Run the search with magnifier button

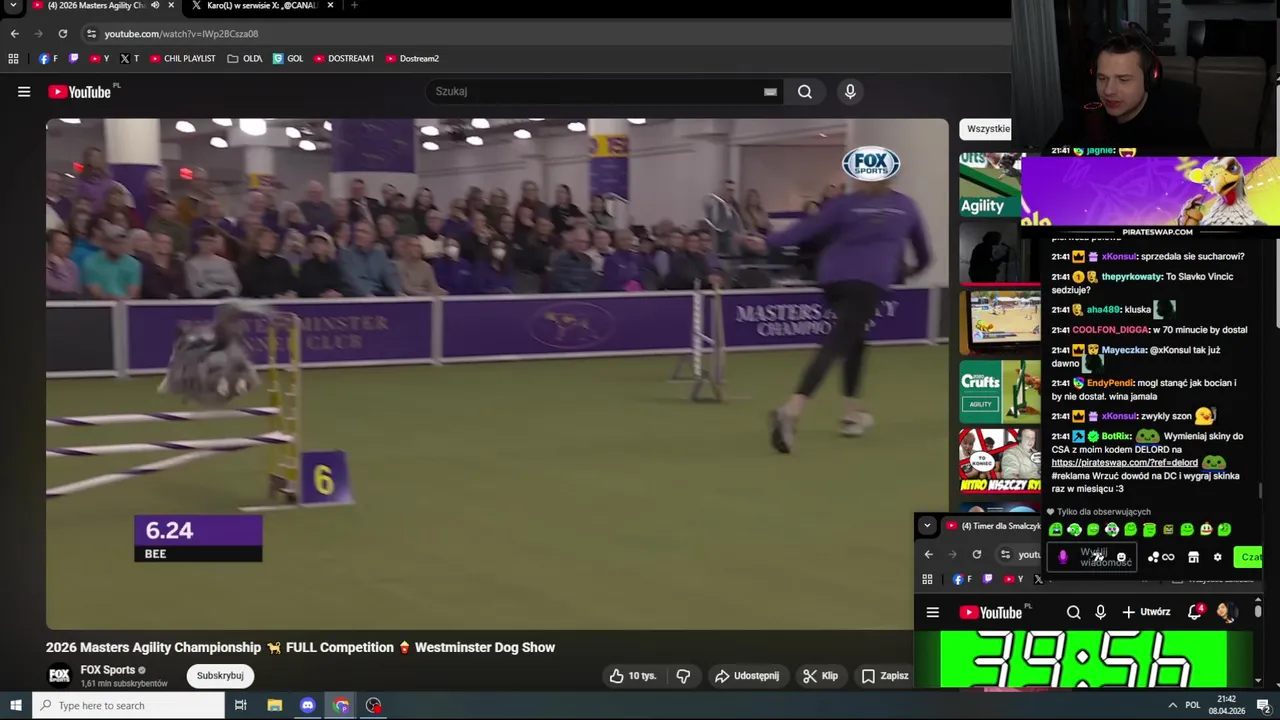coord(804,92)
